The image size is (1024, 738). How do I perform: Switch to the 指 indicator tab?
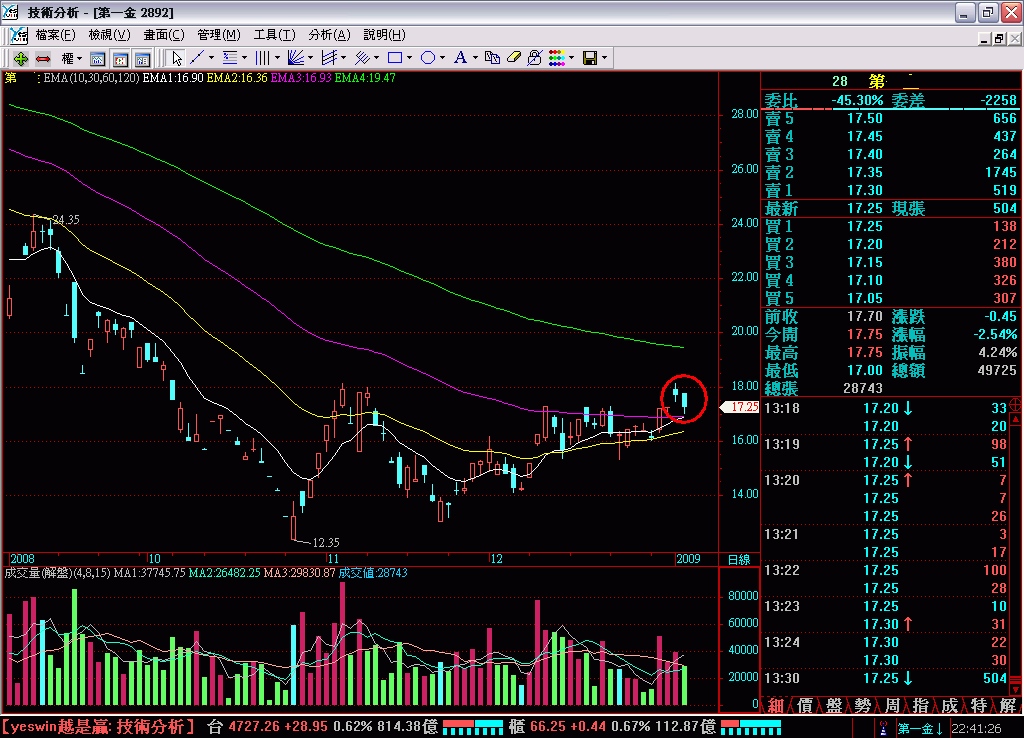pyautogui.click(x=921, y=705)
